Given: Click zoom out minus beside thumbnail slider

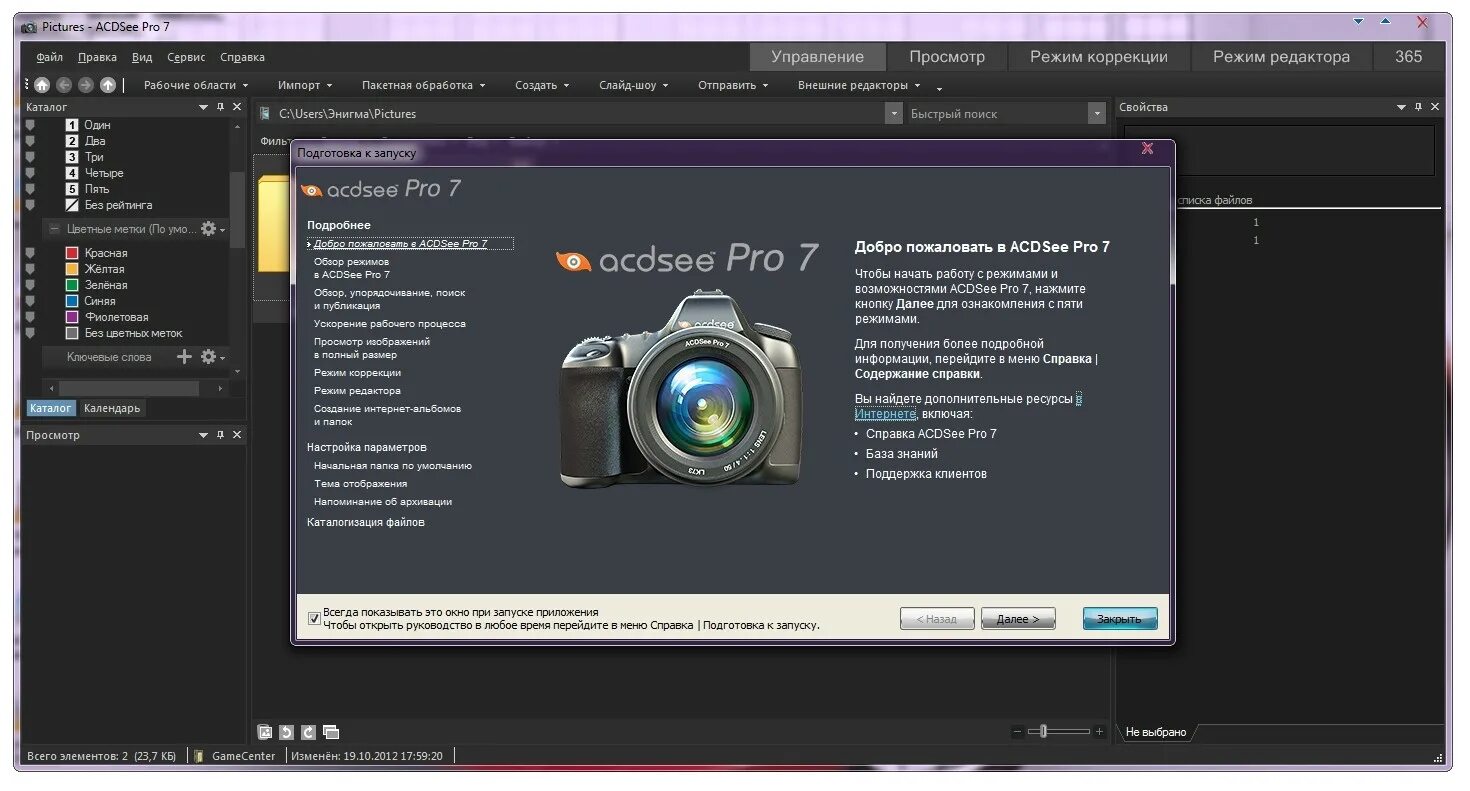Looking at the screenshot, I should coord(1018,732).
